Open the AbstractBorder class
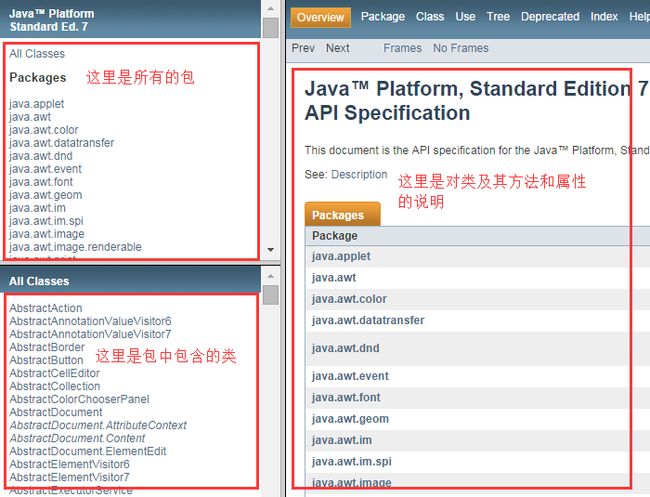The width and height of the screenshot is (650, 497). pos(47,347)
